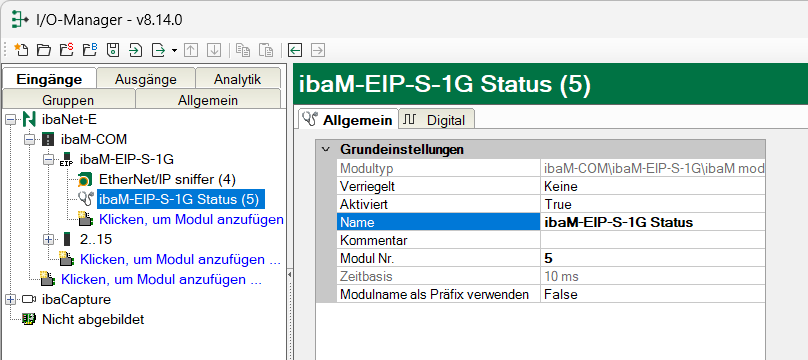808x360 pixels.
Task: Click the panel splitter collapse arrow
Action: [x=290, y=274]
